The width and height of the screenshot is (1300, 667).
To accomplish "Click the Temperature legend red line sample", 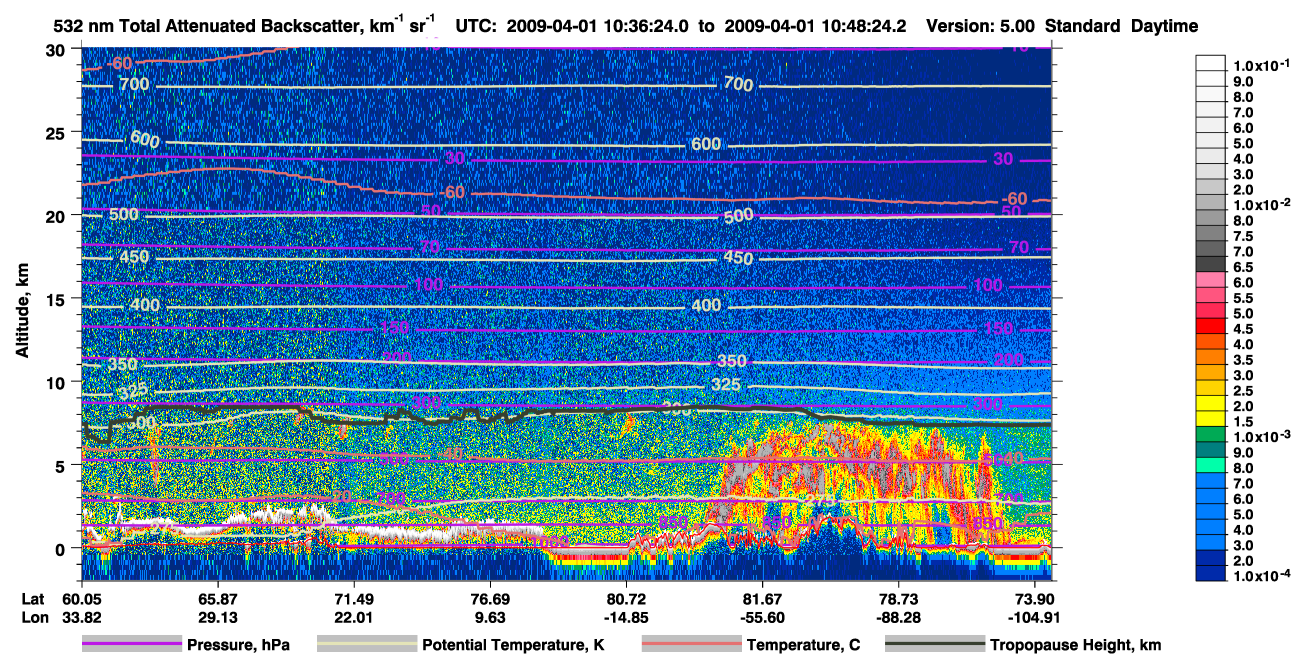I will click(x=692, y=645).
